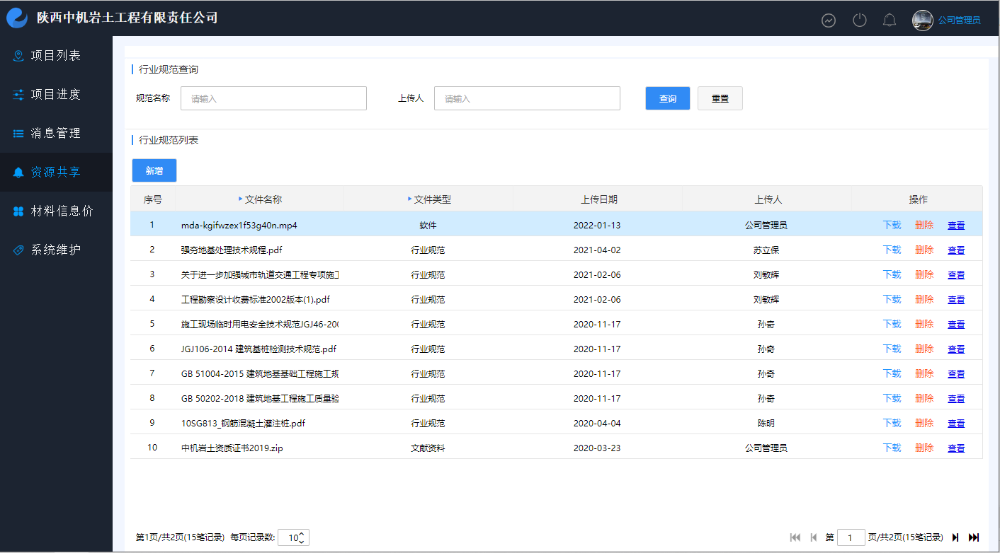The height and width of the screenshot is (553, 1000).
Task: Click the company administrator avatar
Action: (922, 20)
